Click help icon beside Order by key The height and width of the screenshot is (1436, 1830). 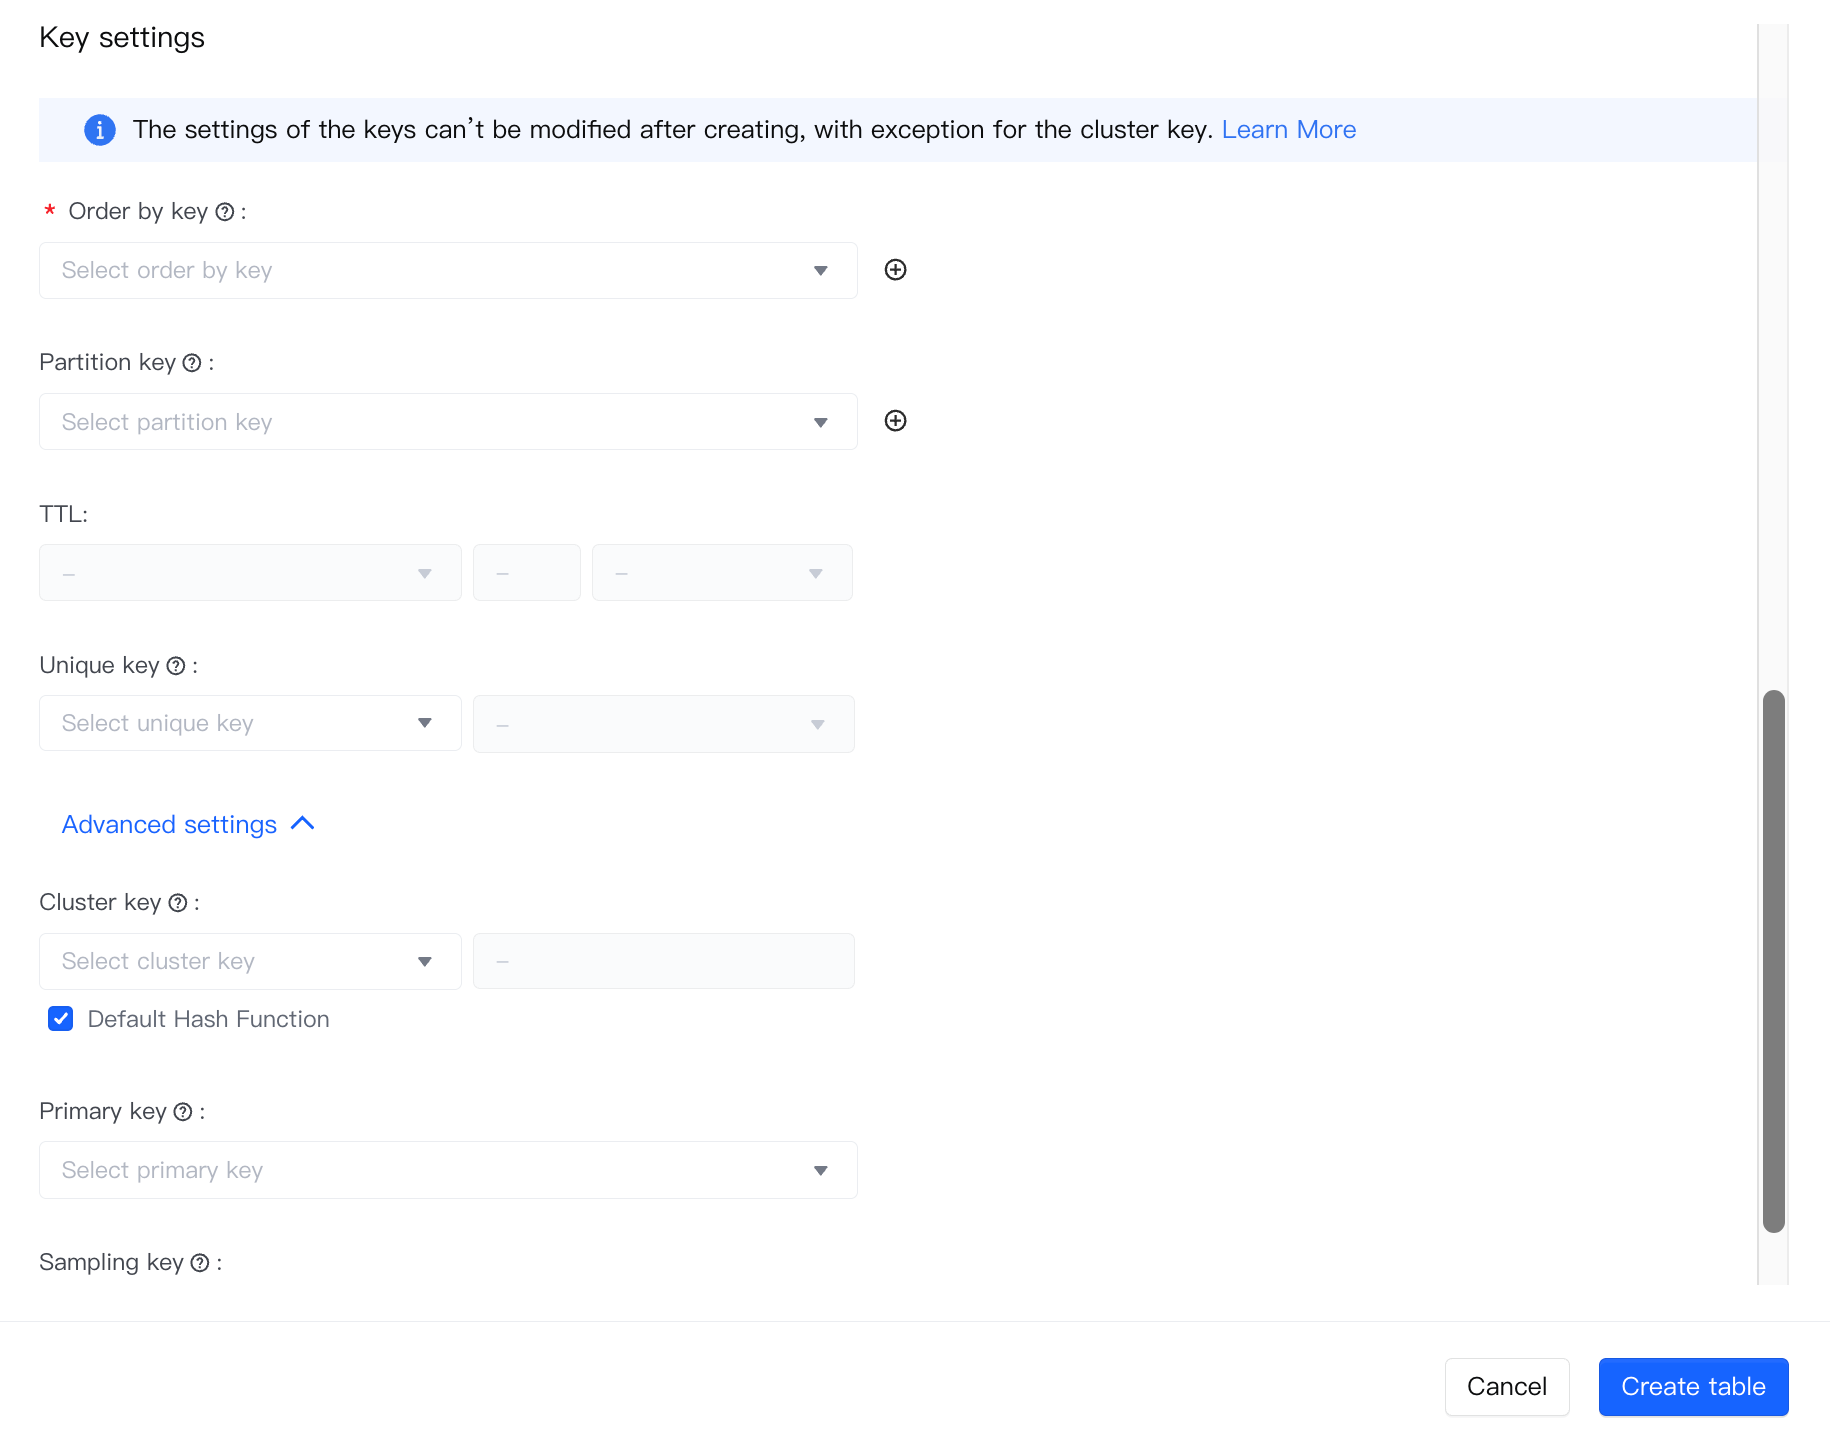coord(225,212)
